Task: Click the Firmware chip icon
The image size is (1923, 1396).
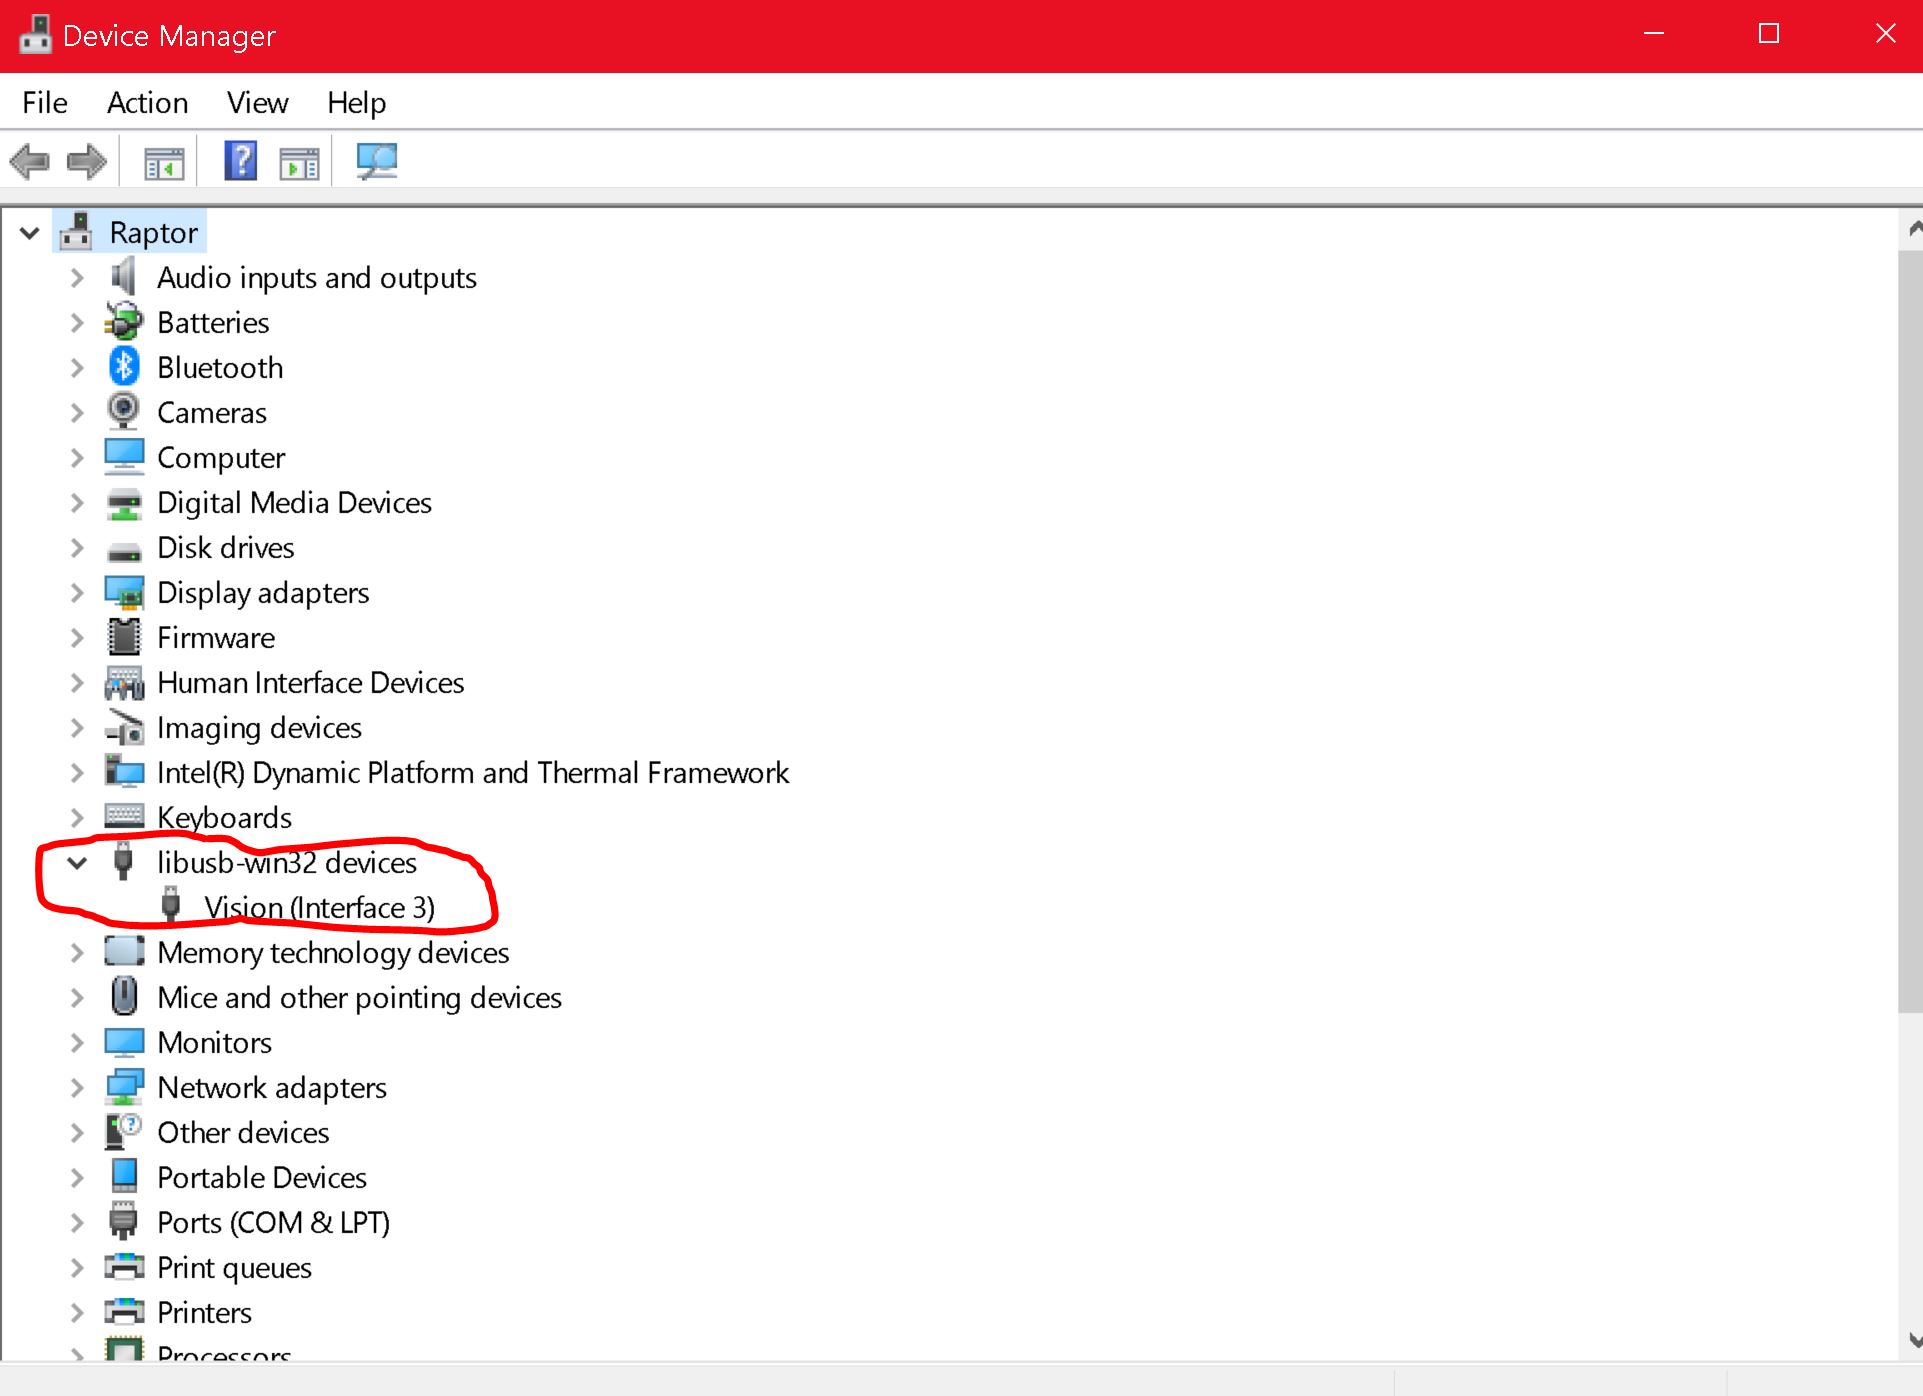Action: 124,637
